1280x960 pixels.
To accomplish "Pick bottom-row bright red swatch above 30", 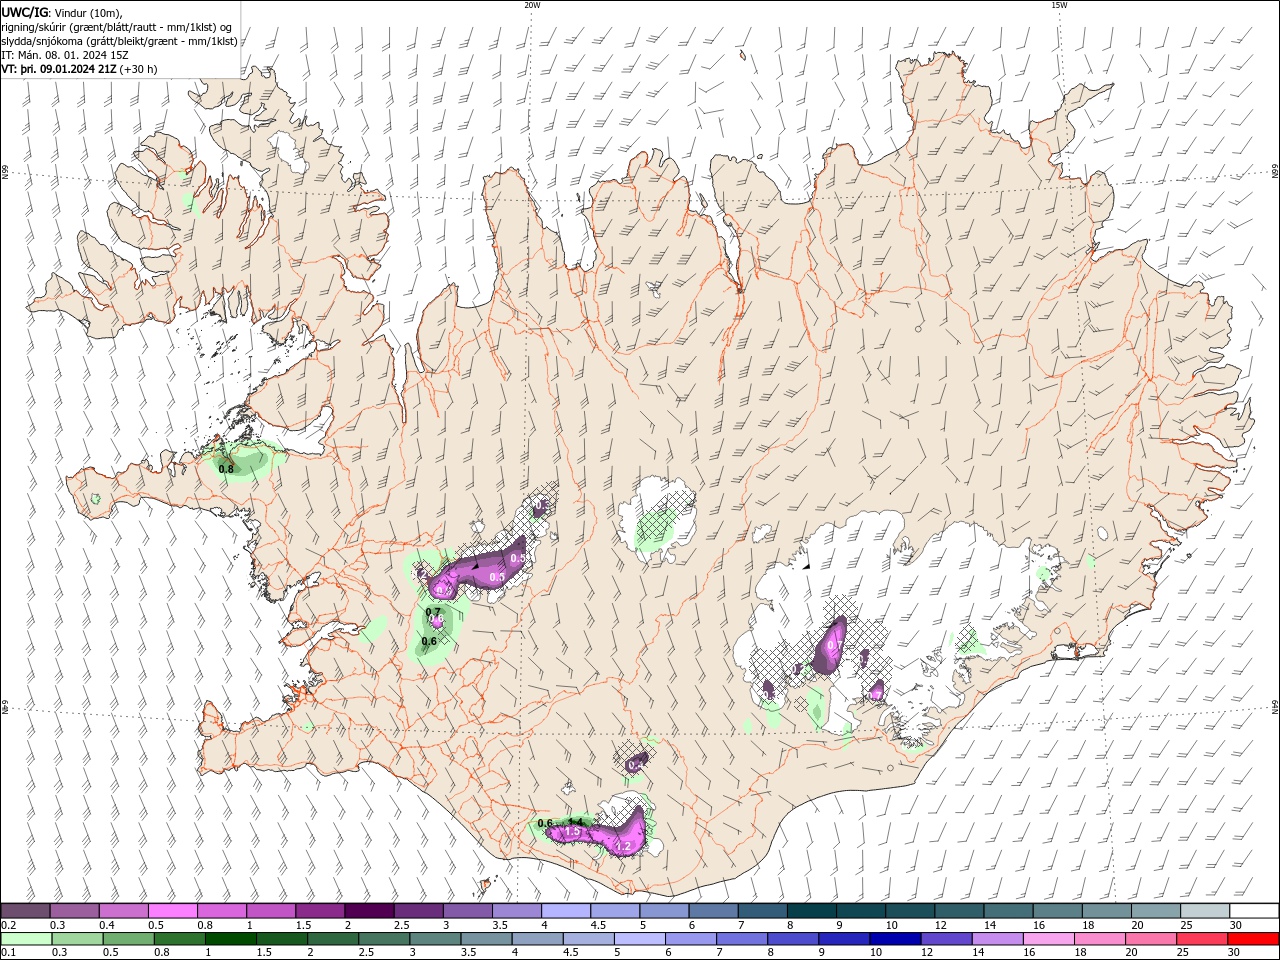I will pyautogui.click(x=1254, y=939).
